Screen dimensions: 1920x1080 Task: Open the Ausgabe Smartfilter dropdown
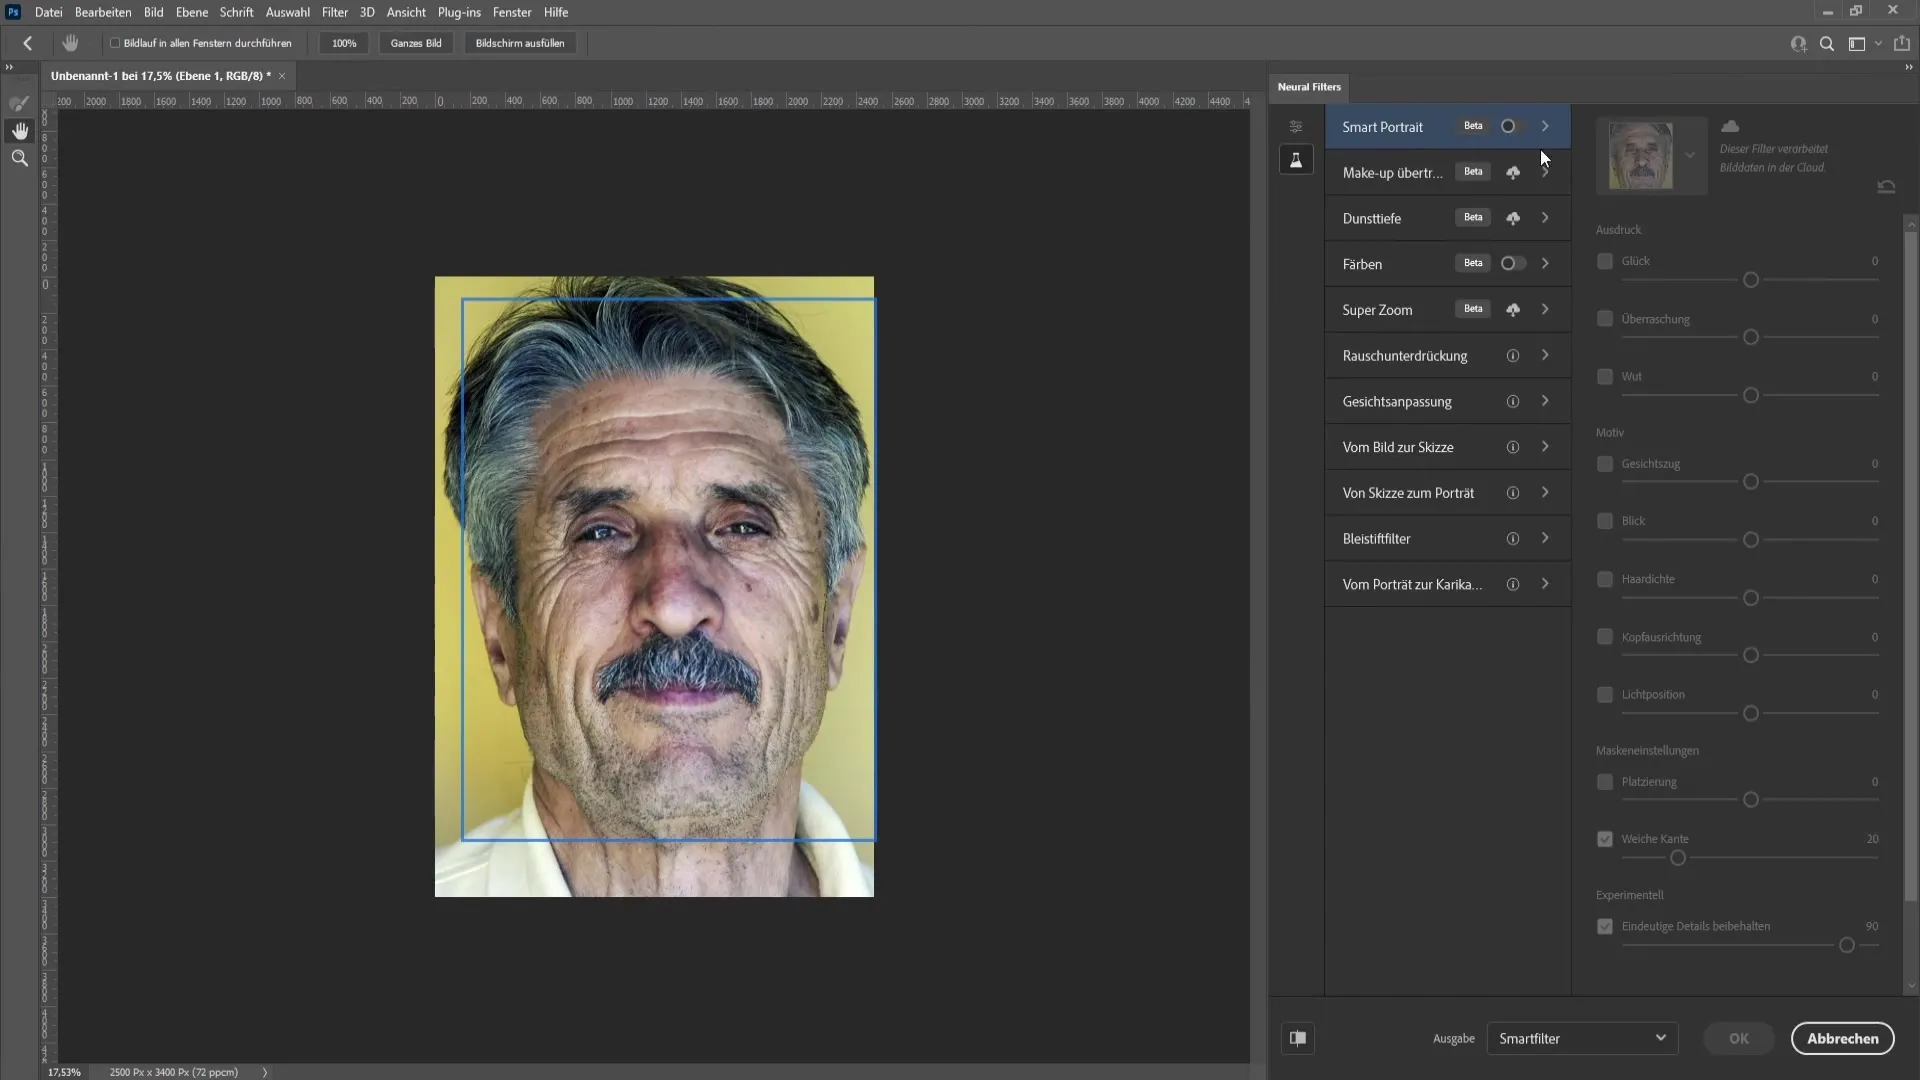pyautogui.click(x=1582, y=1038)
